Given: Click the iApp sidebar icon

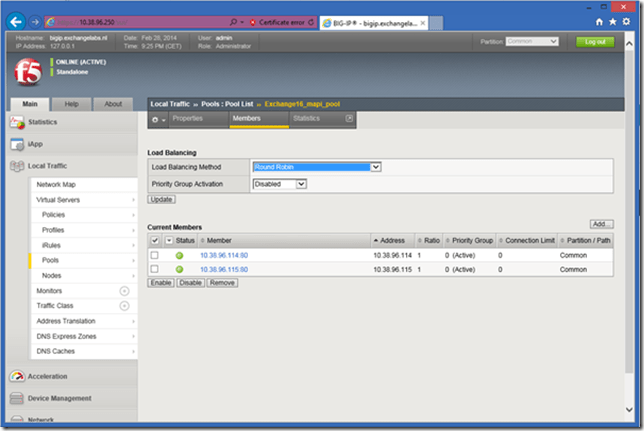Looking at the screenshot, I should click(x=17, y=144).
